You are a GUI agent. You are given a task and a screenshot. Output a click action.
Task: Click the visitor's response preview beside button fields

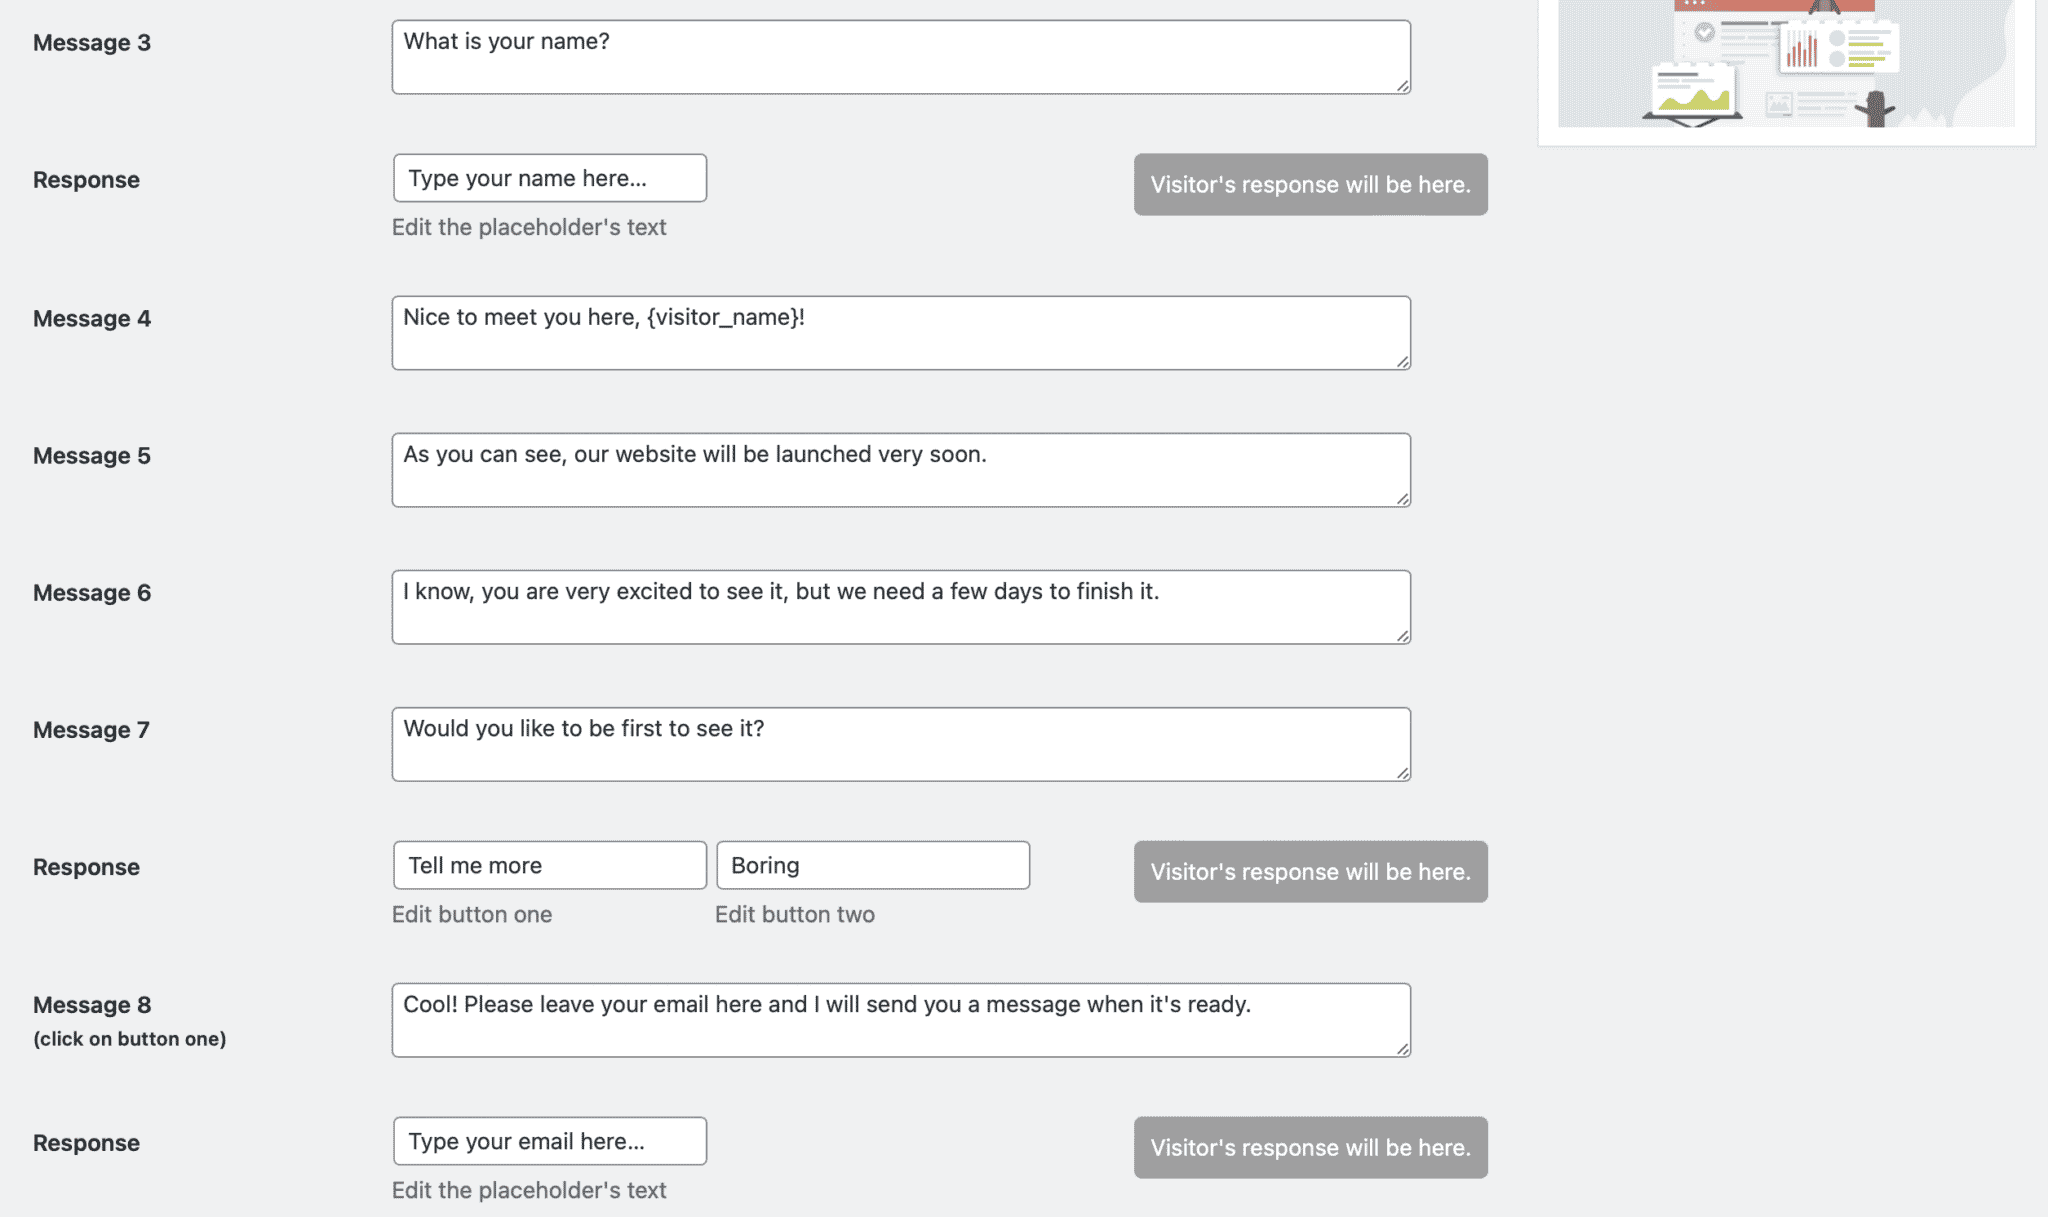tap(1311, 872)
